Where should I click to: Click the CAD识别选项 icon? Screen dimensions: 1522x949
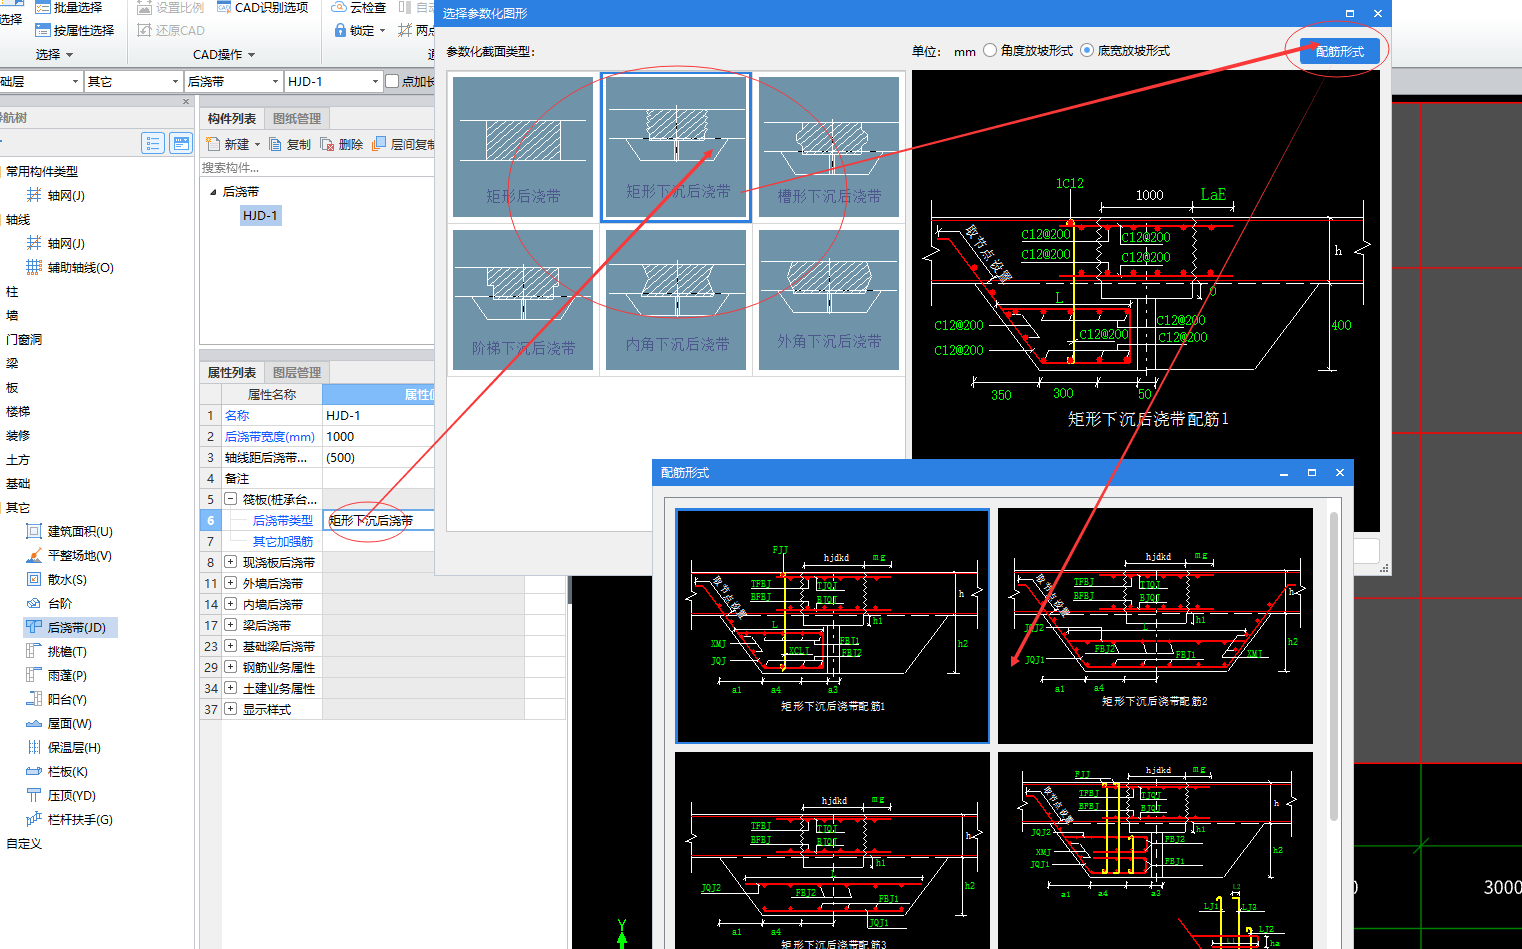(x=224, y=7)
